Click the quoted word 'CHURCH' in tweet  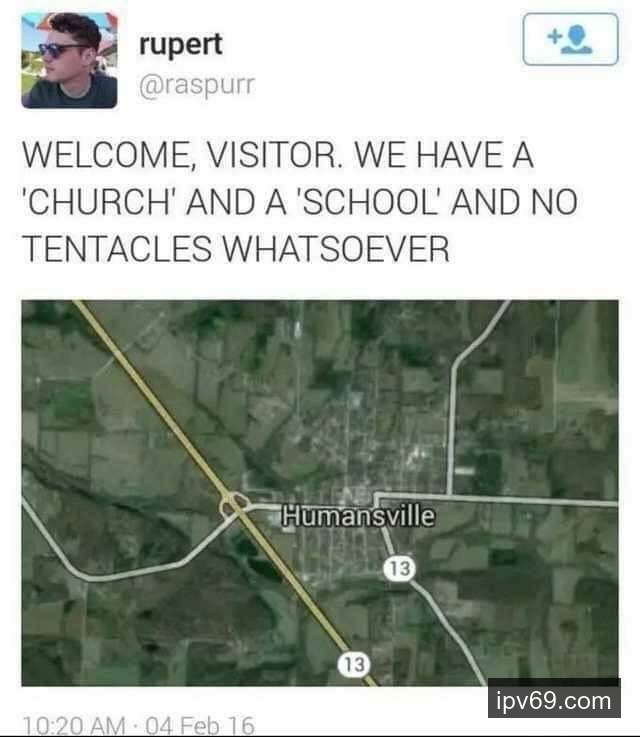pos(98,202)
